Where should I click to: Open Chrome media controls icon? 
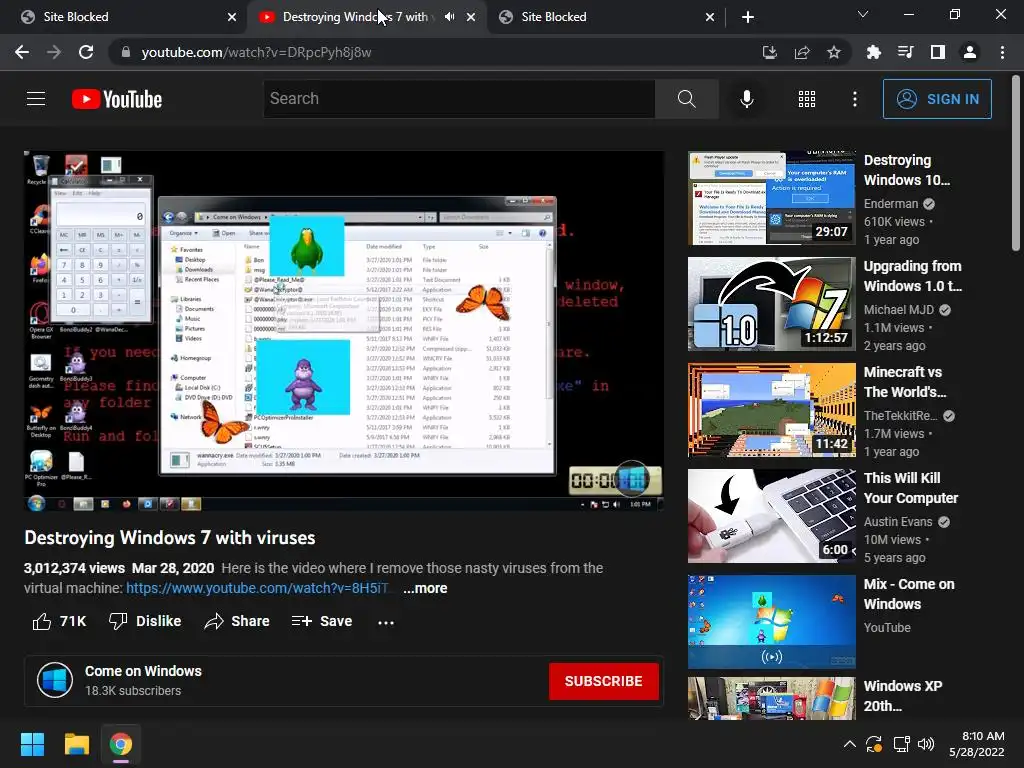(x=905, y=52)
